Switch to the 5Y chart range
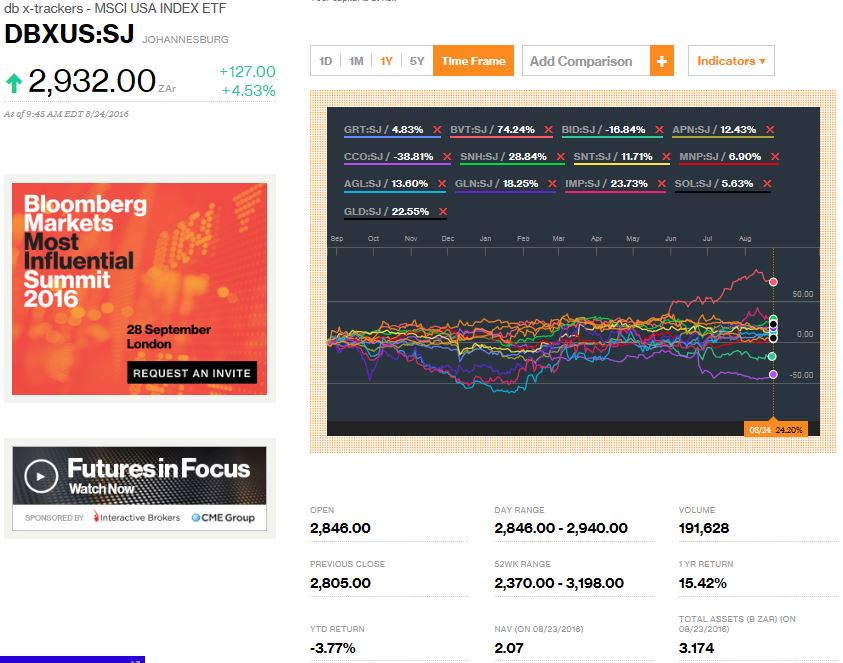Image resolution: width=843 pixels, height=663 pixels. click(417, 61)
